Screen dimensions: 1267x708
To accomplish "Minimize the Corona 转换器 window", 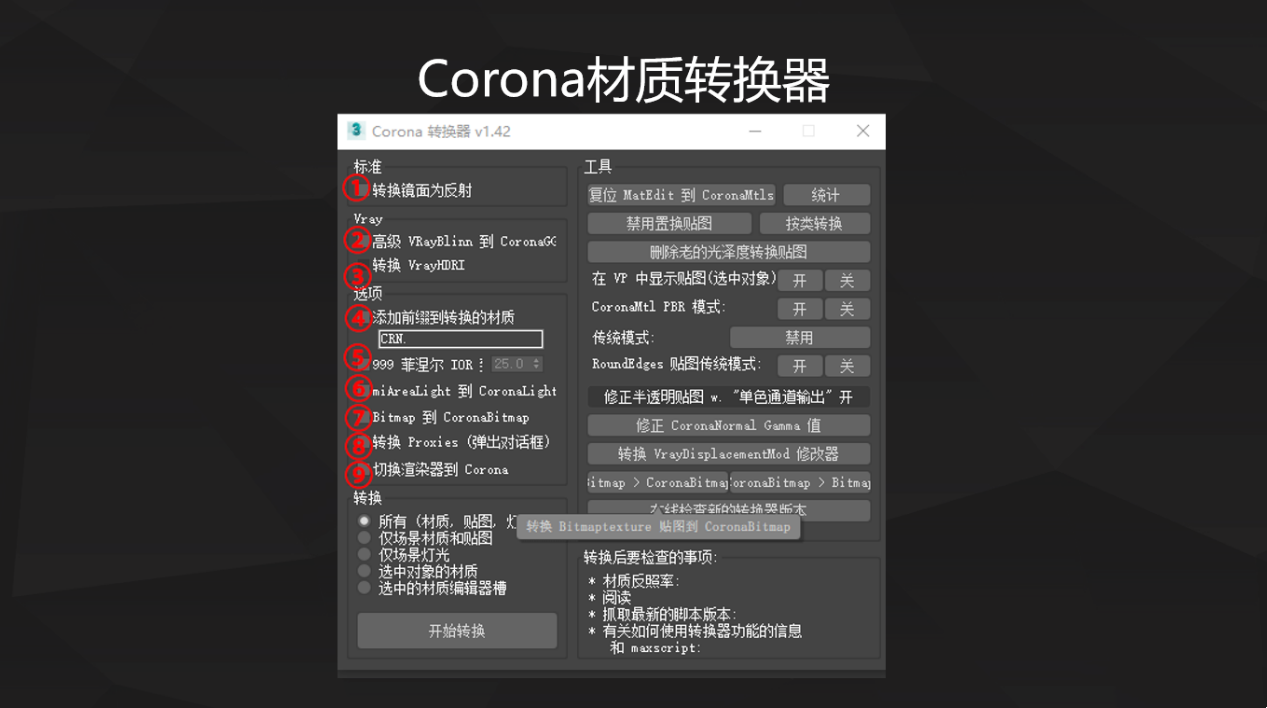I will (755, 131).
